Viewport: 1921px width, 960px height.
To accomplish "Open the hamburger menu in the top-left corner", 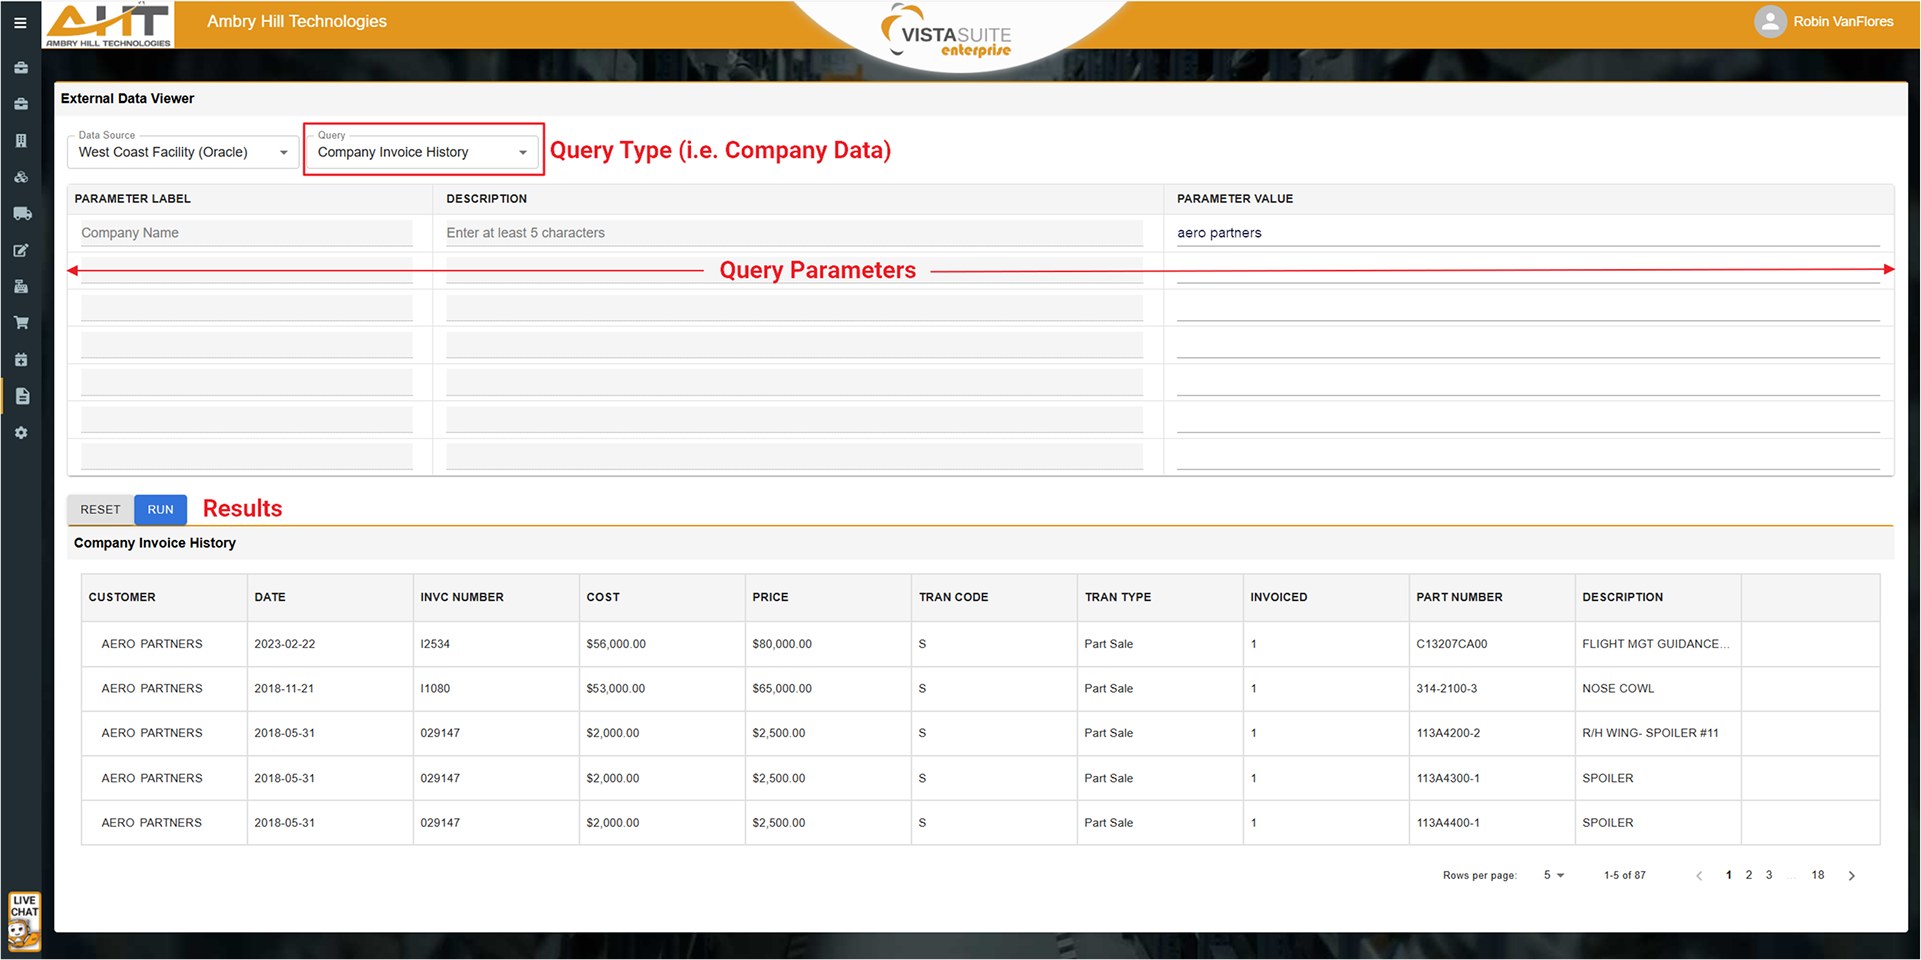I will (20, 22).
